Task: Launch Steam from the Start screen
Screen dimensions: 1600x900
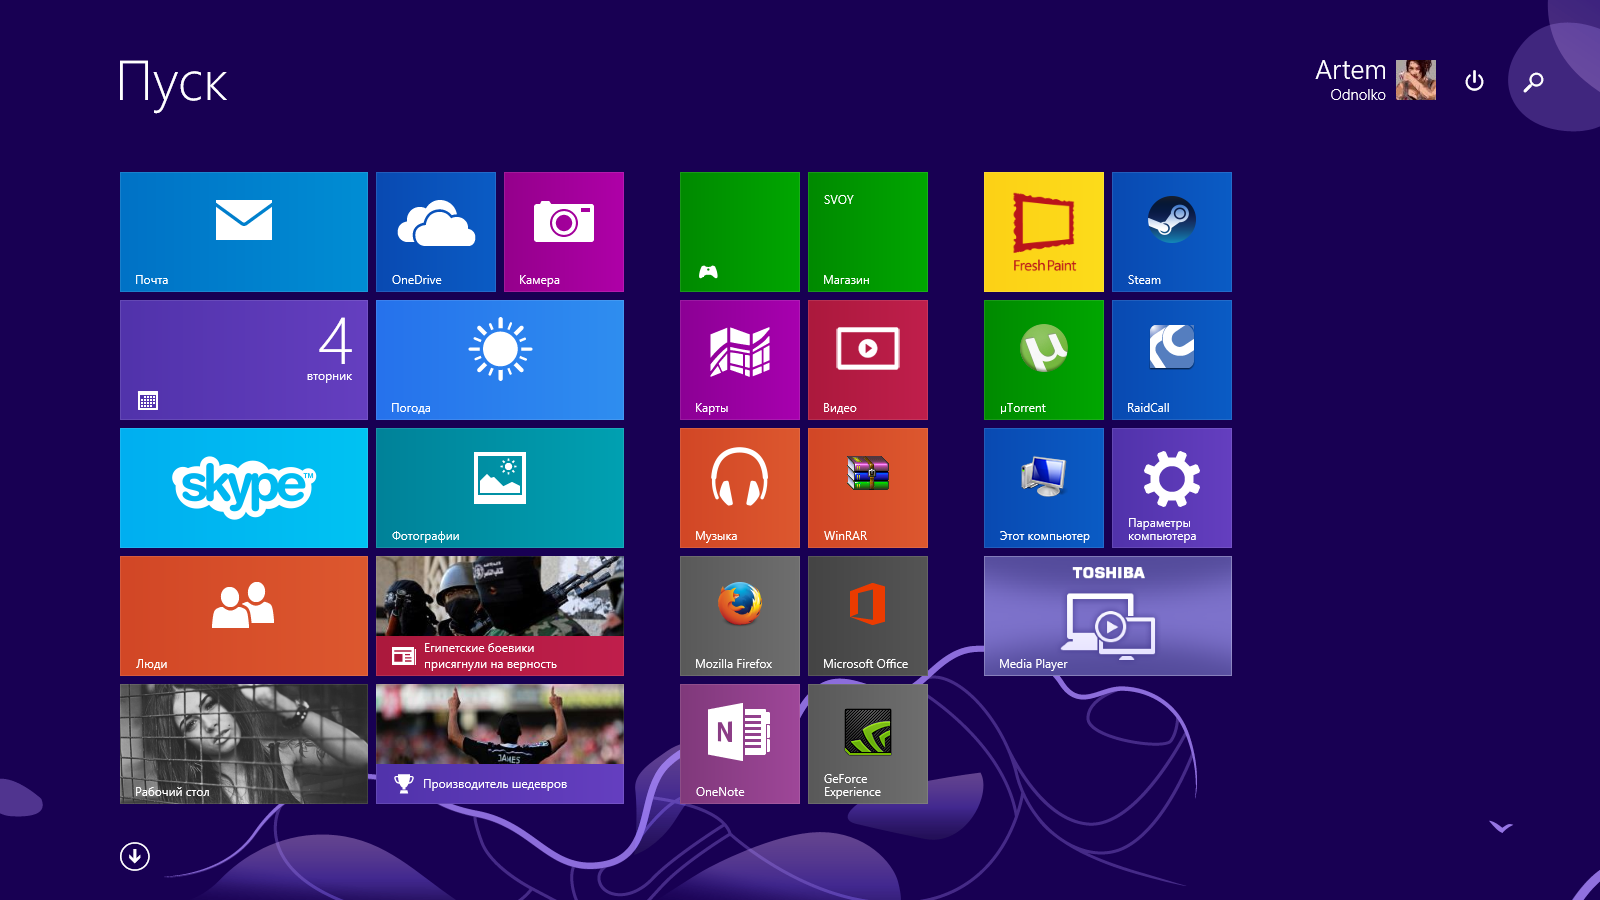Action: 1171,232
